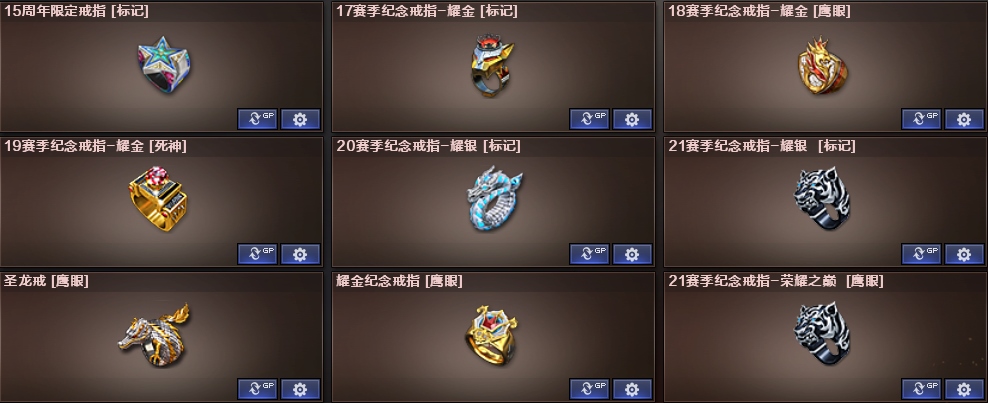Click GP exchange button for 18赛季纪念戒指-耀金
Screen dimensions: 988x403
coord(922,119)
